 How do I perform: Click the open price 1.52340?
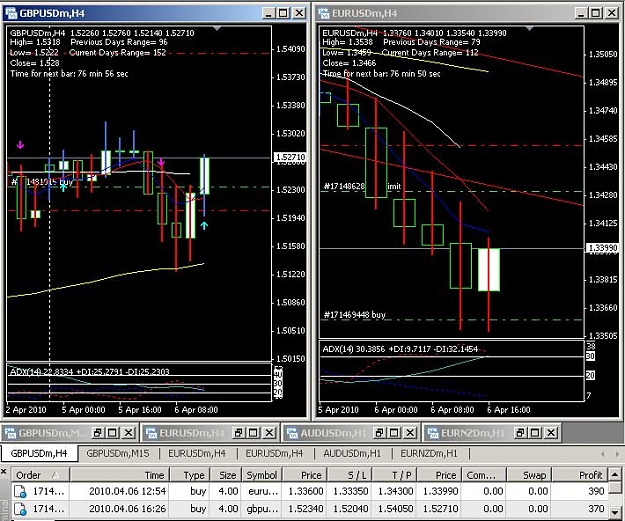(x=306, y=509)
